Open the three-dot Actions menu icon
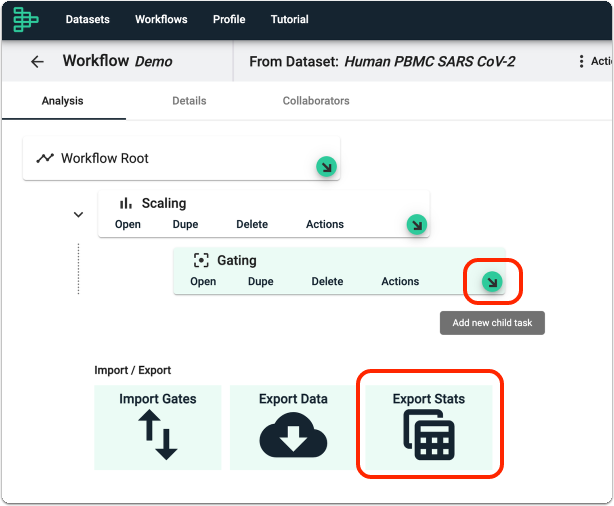This screenshot has width=614, height=506. (x=581, y=61)
